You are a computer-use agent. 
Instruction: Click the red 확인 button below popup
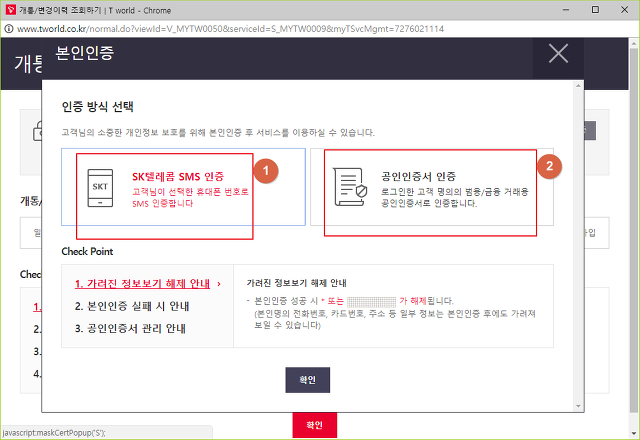point(315,425)
